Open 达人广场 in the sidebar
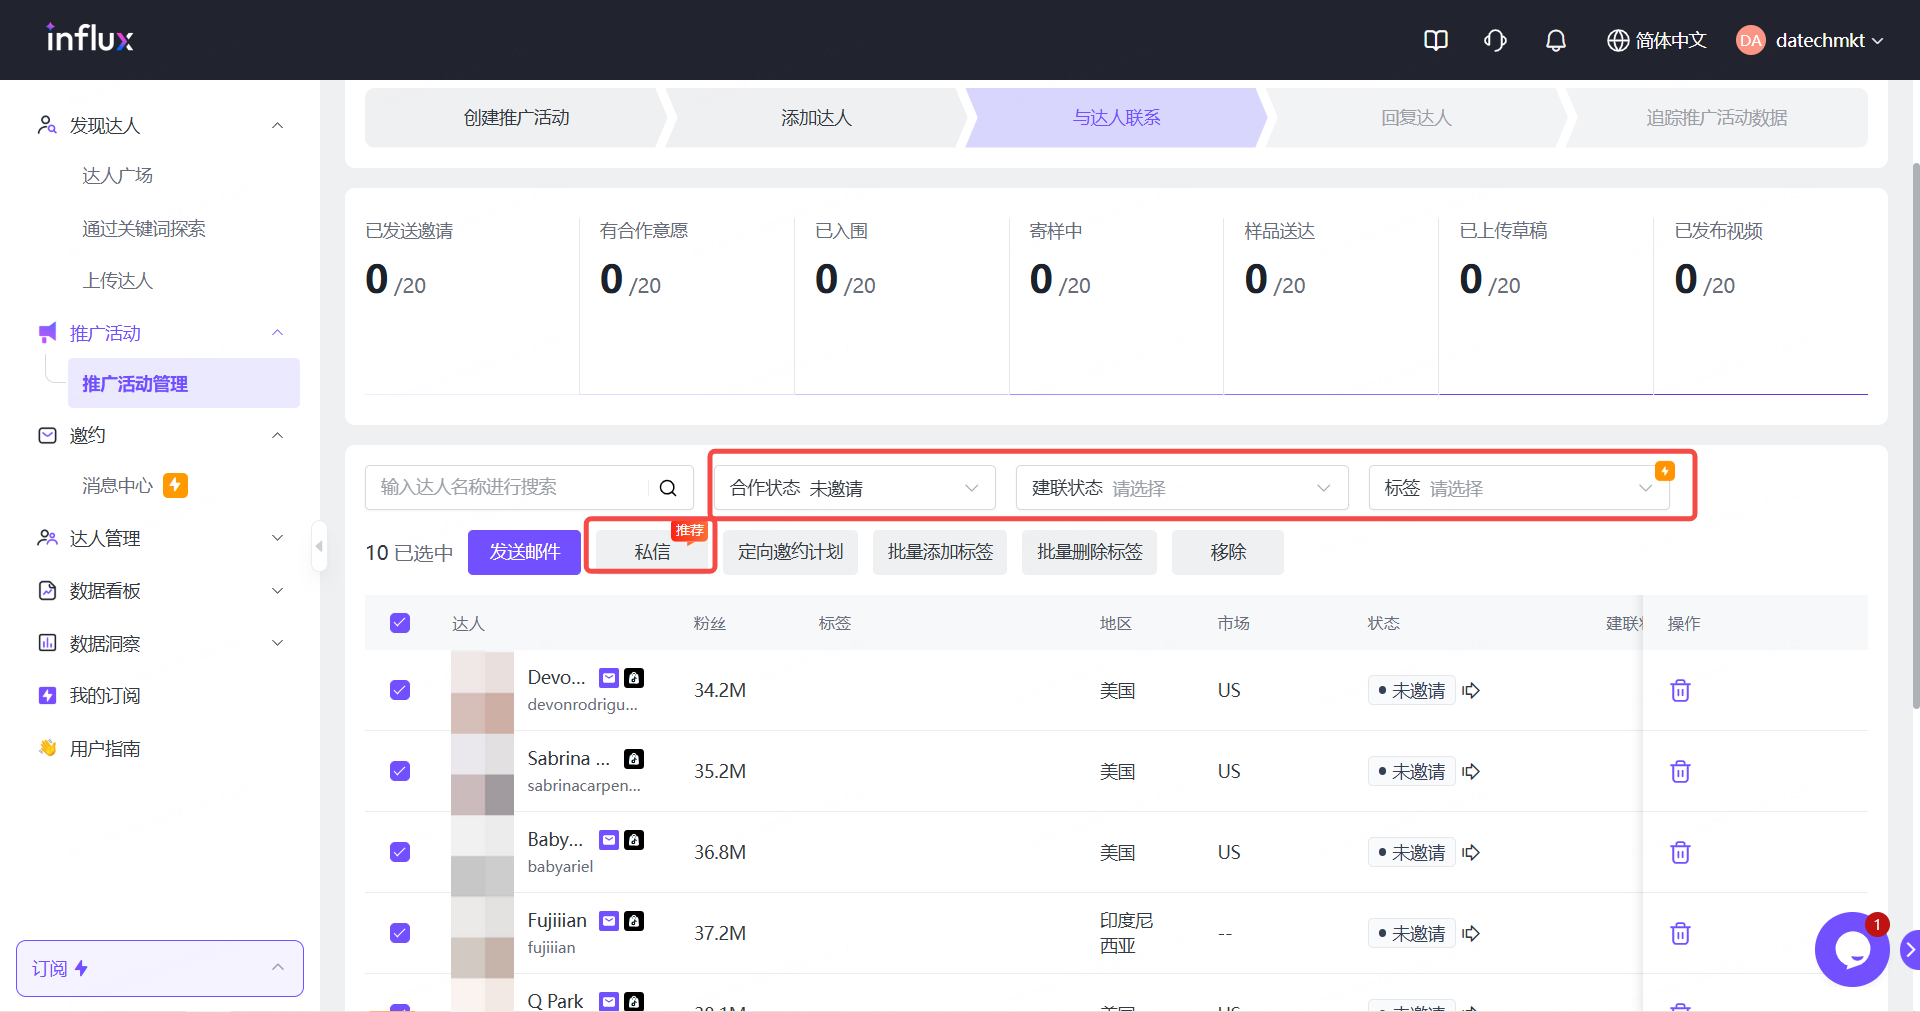This screenshot has height=1012, width=1920. point(118,176)
